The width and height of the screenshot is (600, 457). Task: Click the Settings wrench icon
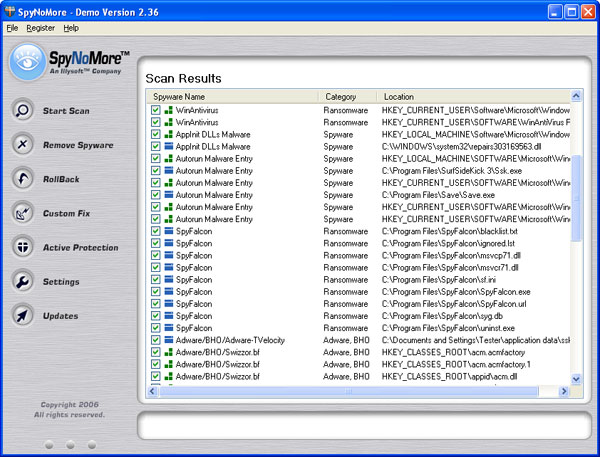[23, 281]
